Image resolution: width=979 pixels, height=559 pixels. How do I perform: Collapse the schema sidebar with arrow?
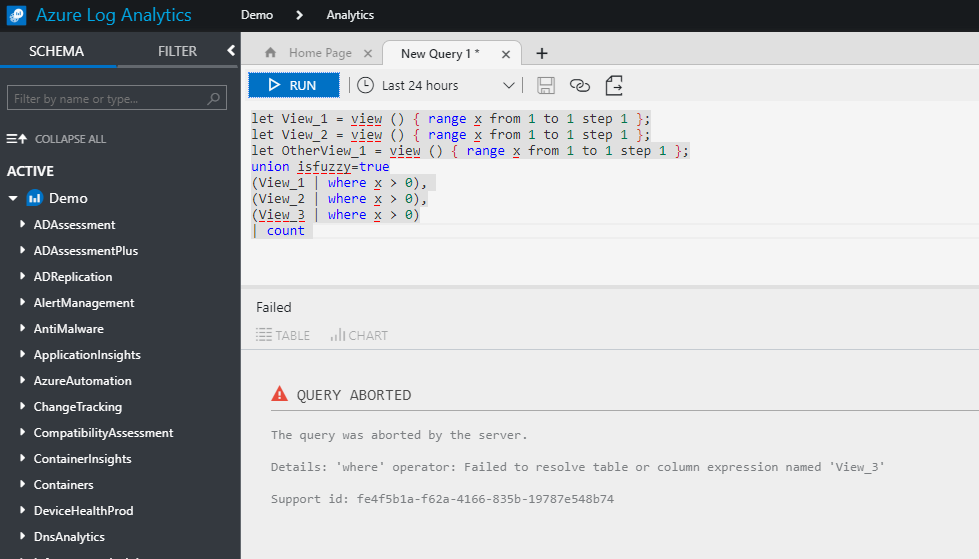[230, 51]
